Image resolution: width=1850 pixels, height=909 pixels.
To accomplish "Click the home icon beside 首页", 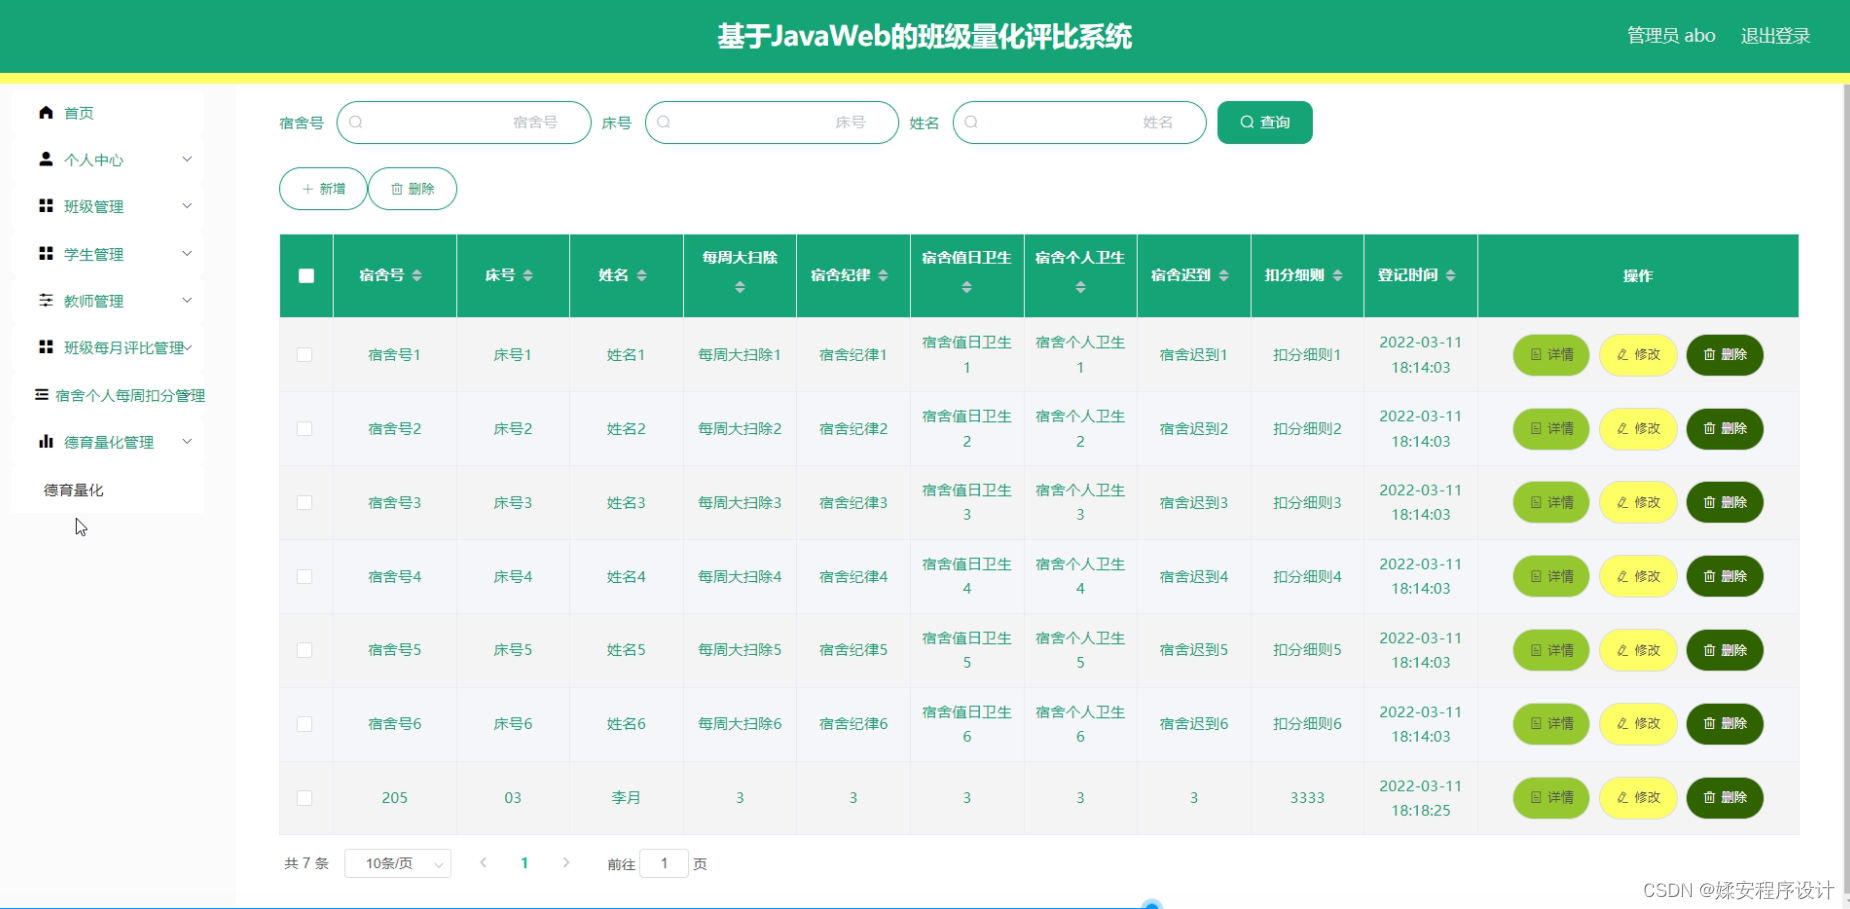I will (x=45, y=112).
